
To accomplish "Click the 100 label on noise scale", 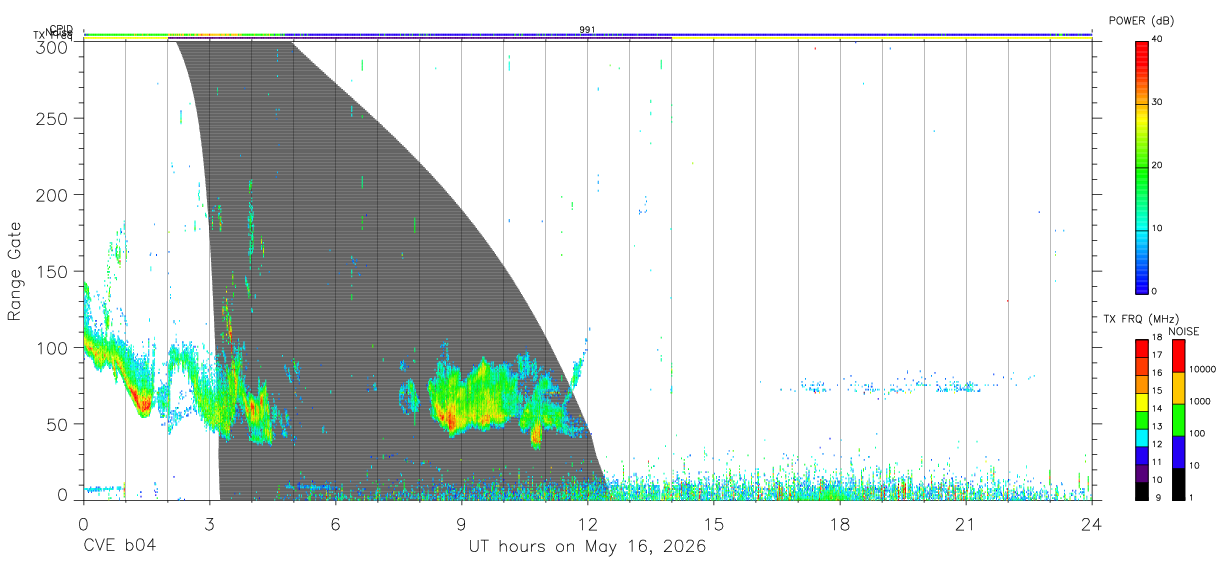I will [x=1196, y=433].
